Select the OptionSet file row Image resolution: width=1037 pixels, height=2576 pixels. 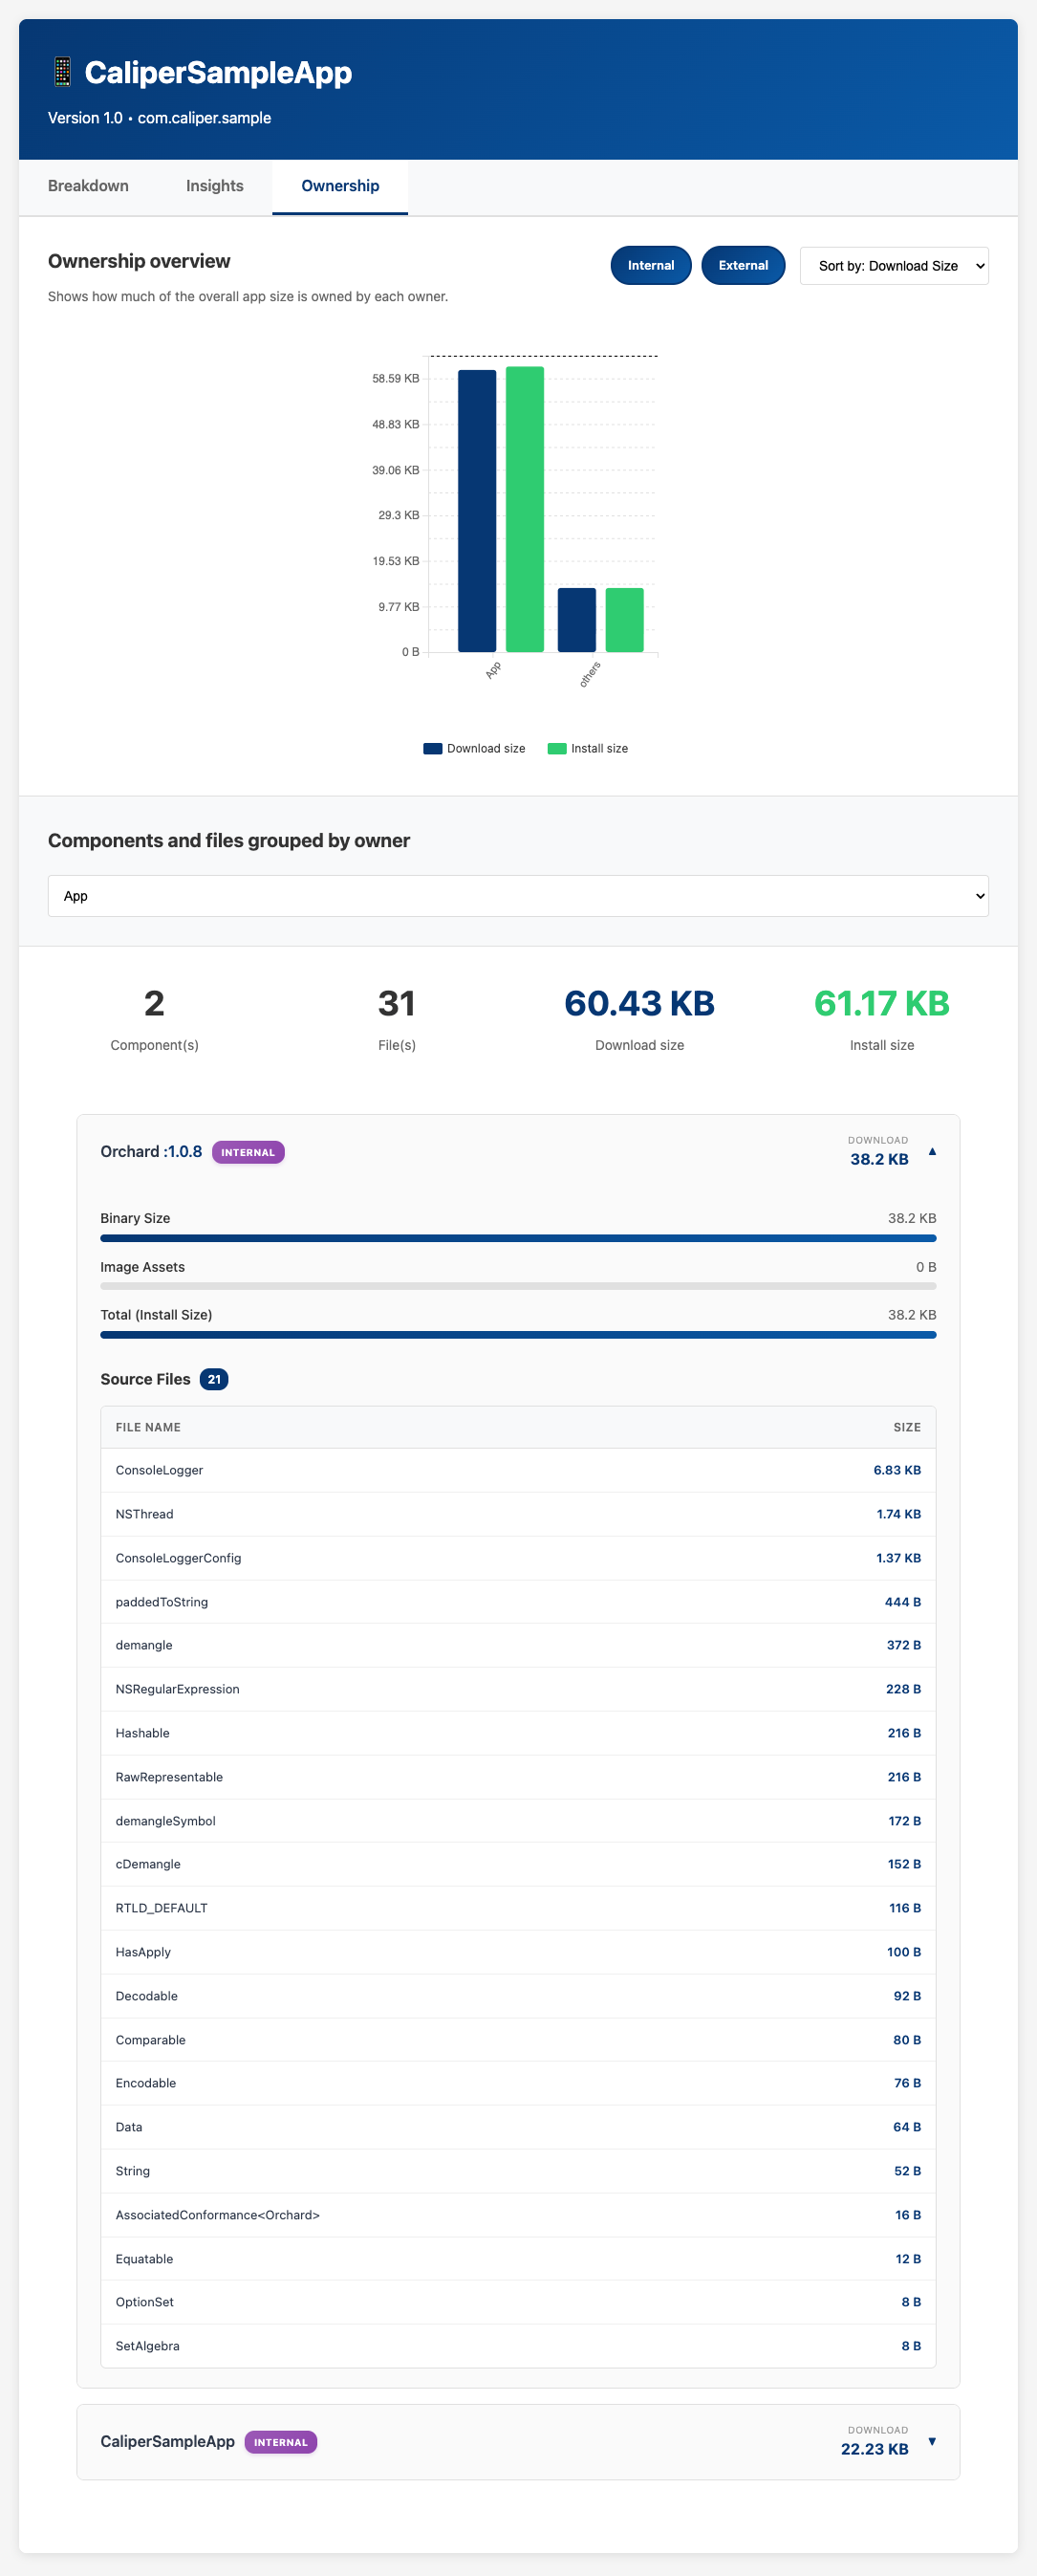pos(518,2302)
